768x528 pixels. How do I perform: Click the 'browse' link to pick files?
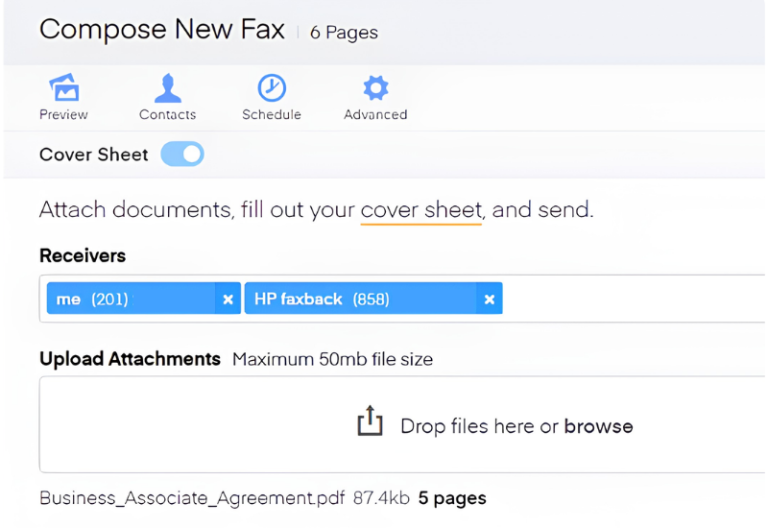pos(599,426)
